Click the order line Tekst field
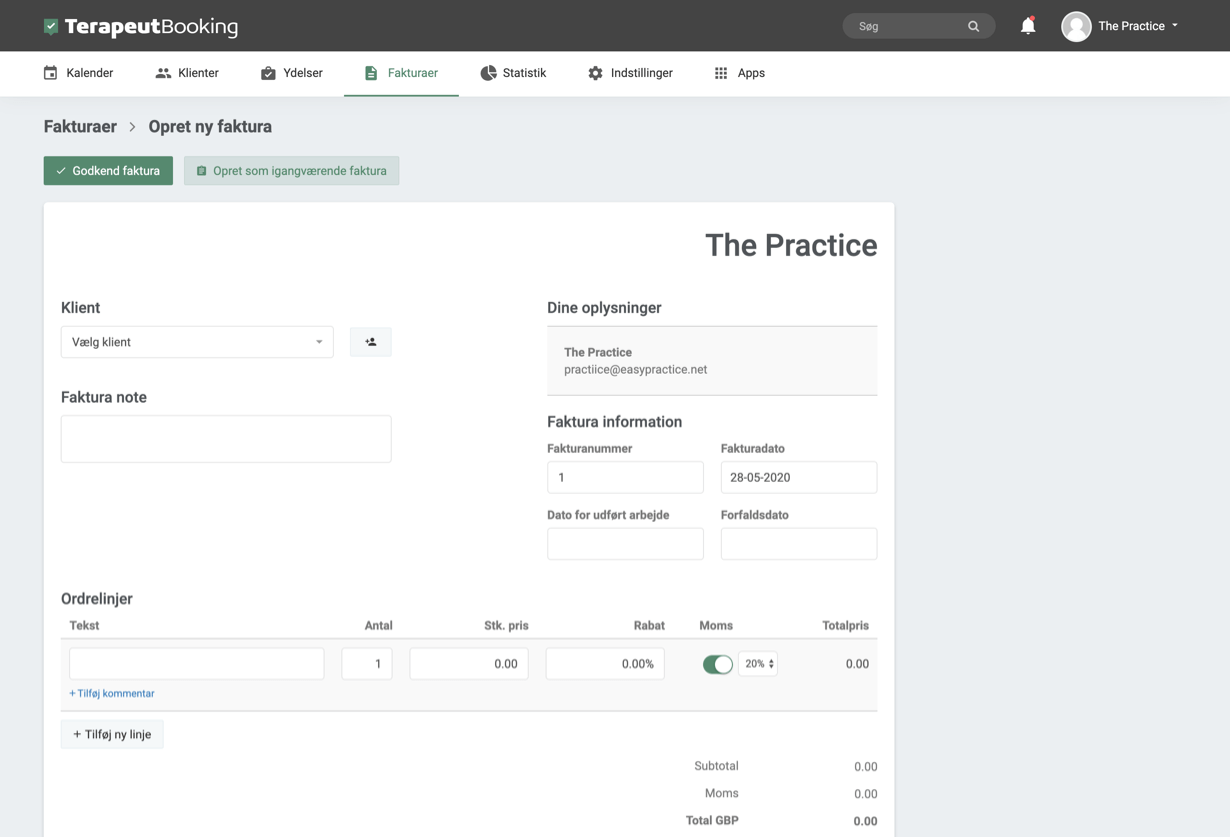Viewport: 1230px width, 837px height. 197,664
